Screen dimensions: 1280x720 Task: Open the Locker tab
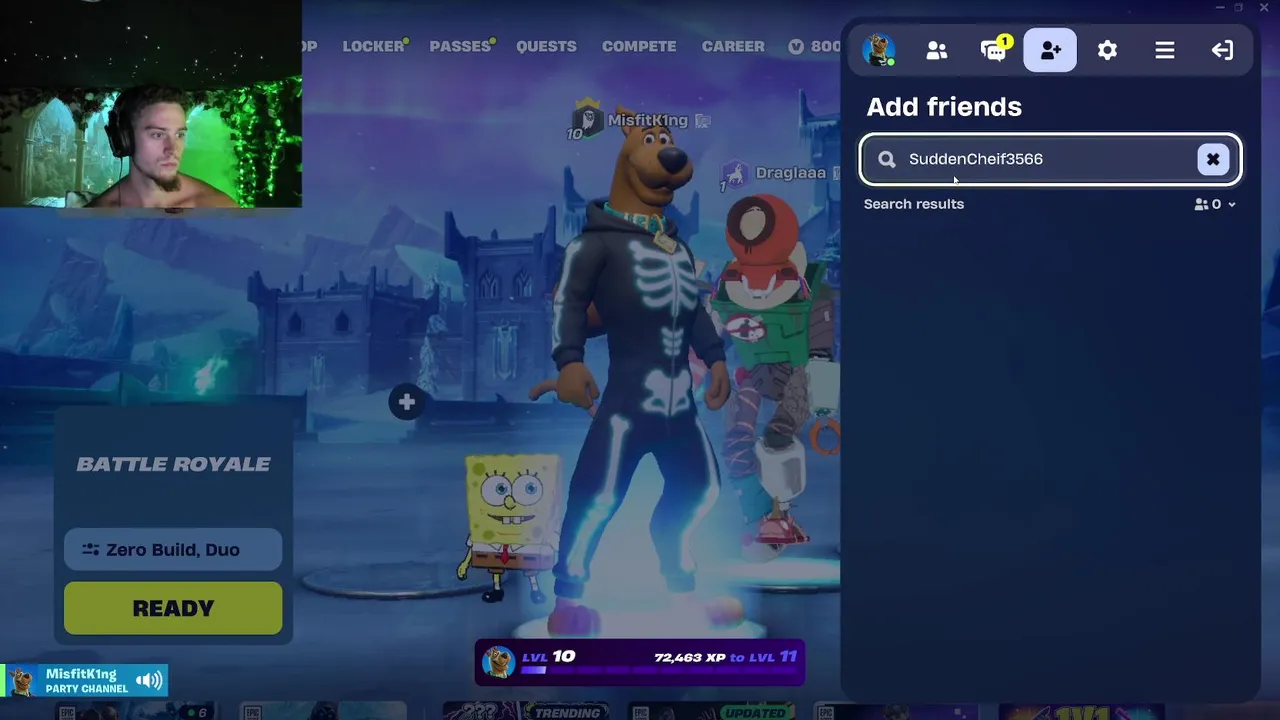tap(373, 46)
